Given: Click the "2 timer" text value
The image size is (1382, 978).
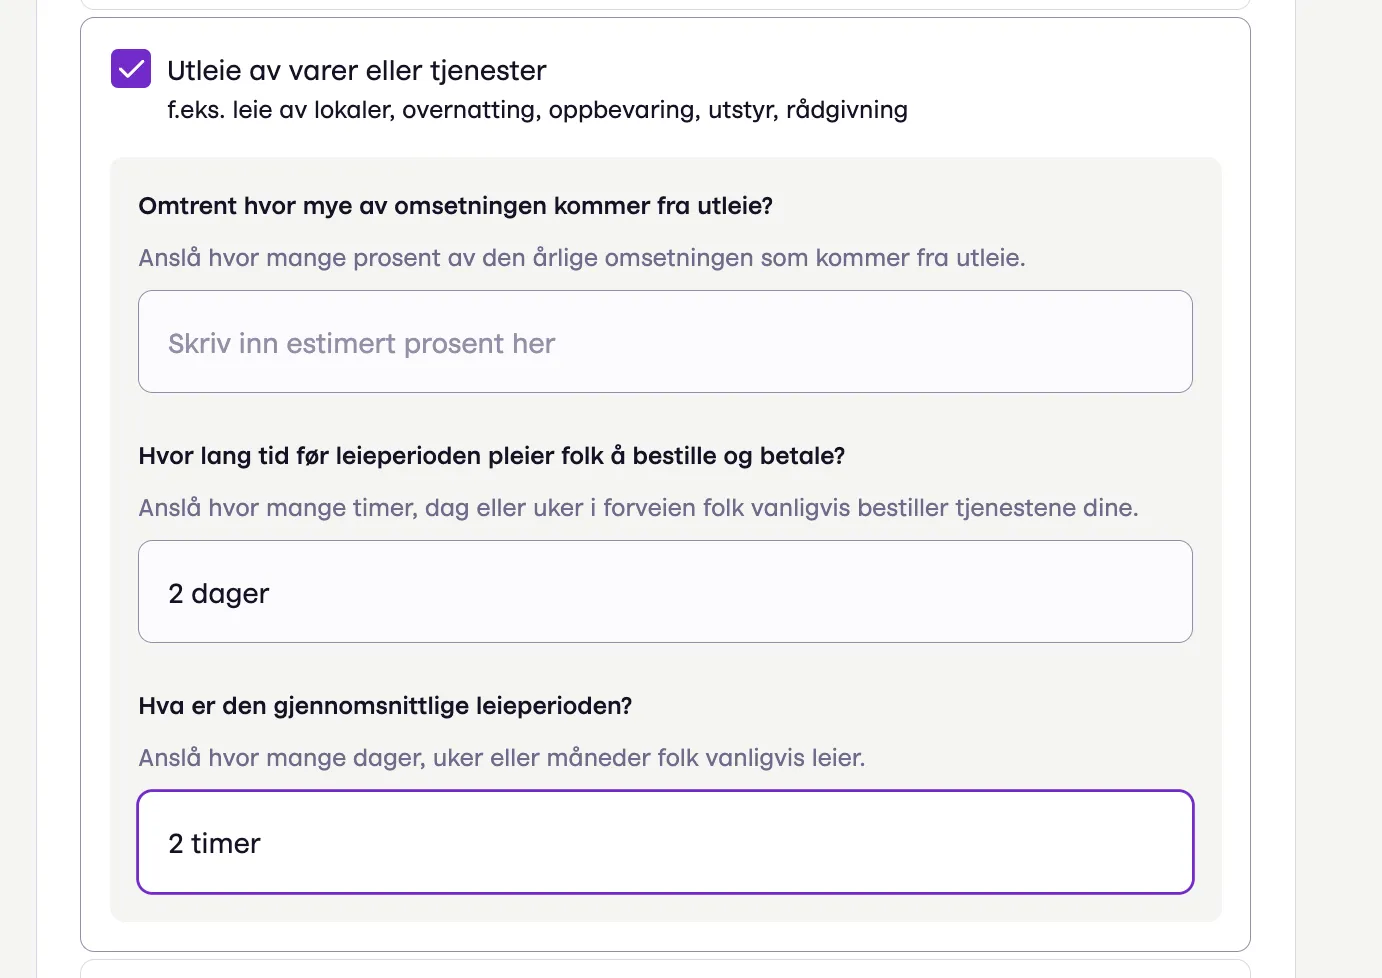Looking at the screenshot, I should pyautogui.click(x=214, y=844).
